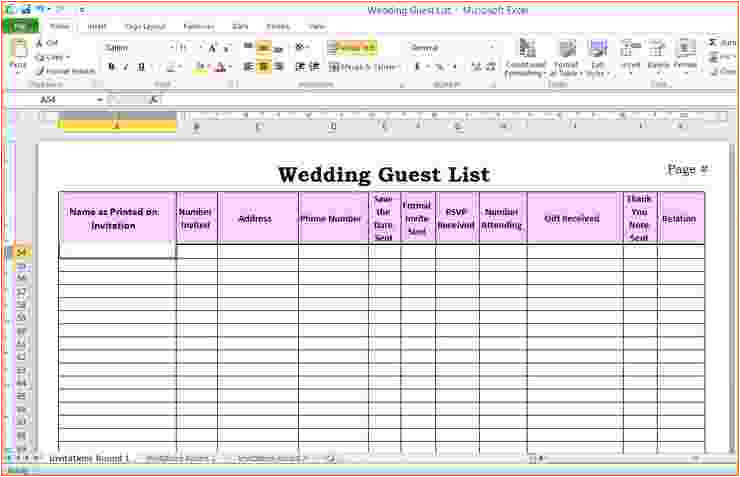Screen dimensions: 740x477
Task: Select the Invitations Round 1 sheet tab
Action: [89, 458]
